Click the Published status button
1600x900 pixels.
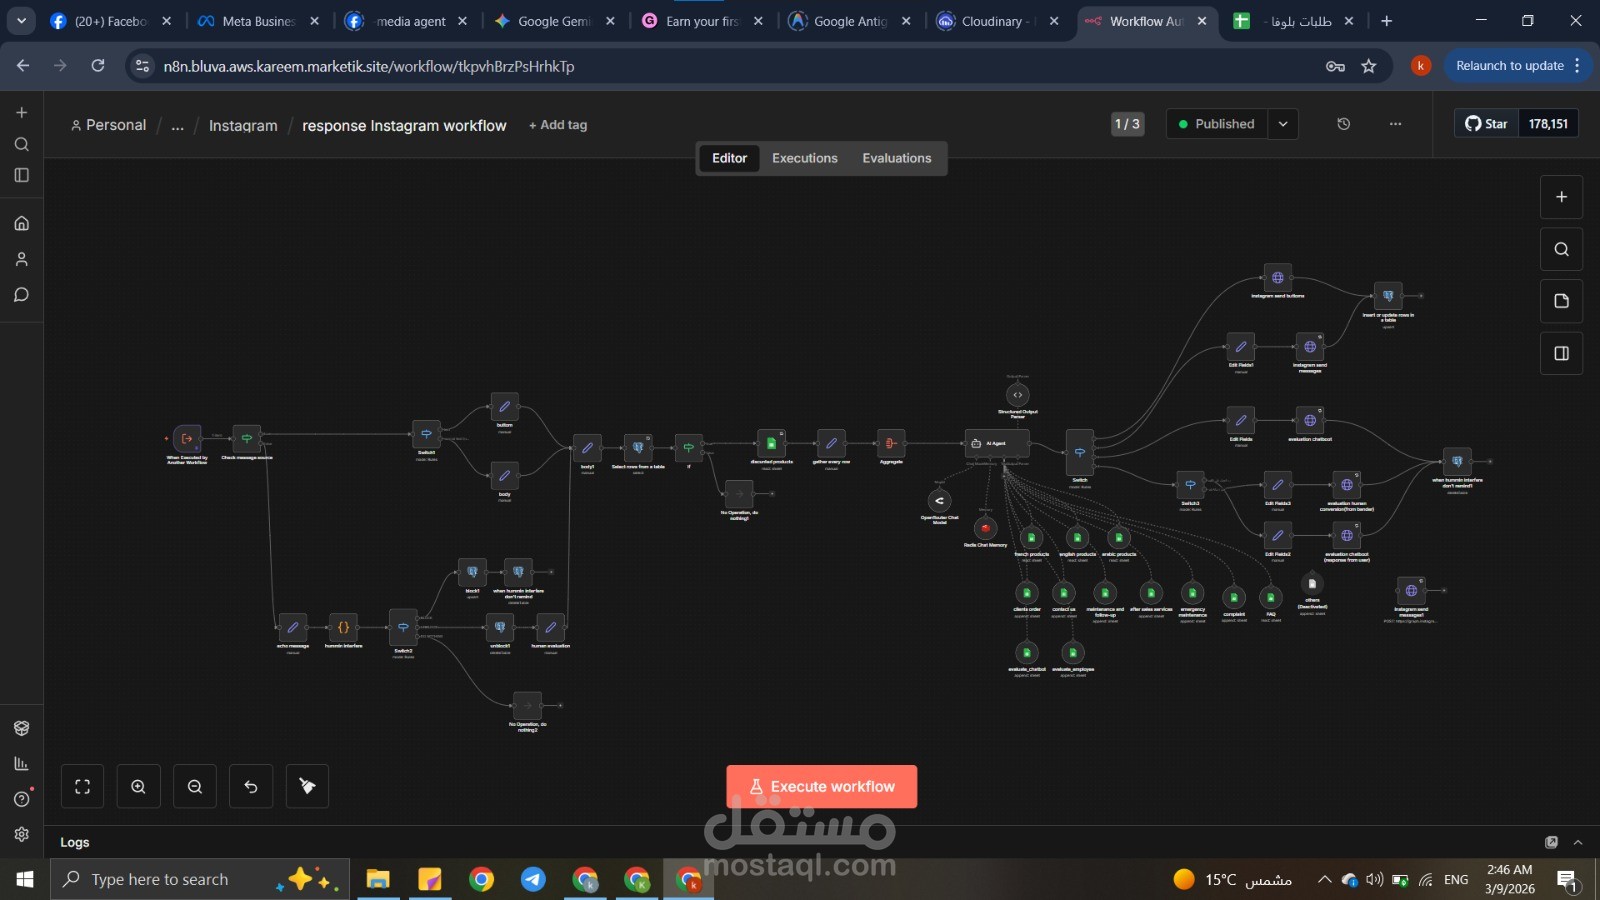1217,124
